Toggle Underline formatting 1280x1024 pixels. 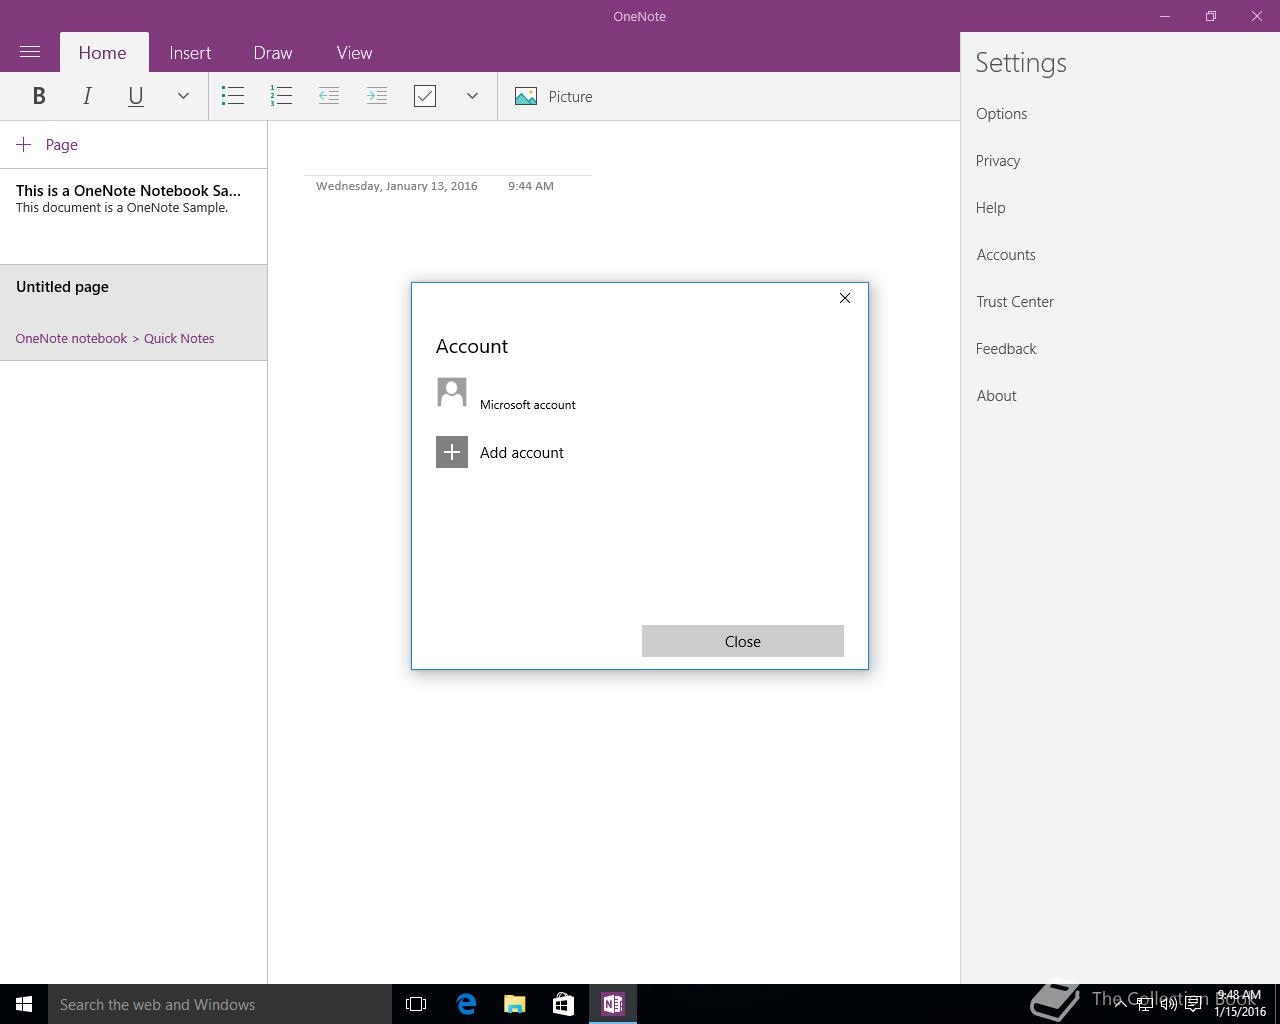pyautogui.click(x=135, y=96)
